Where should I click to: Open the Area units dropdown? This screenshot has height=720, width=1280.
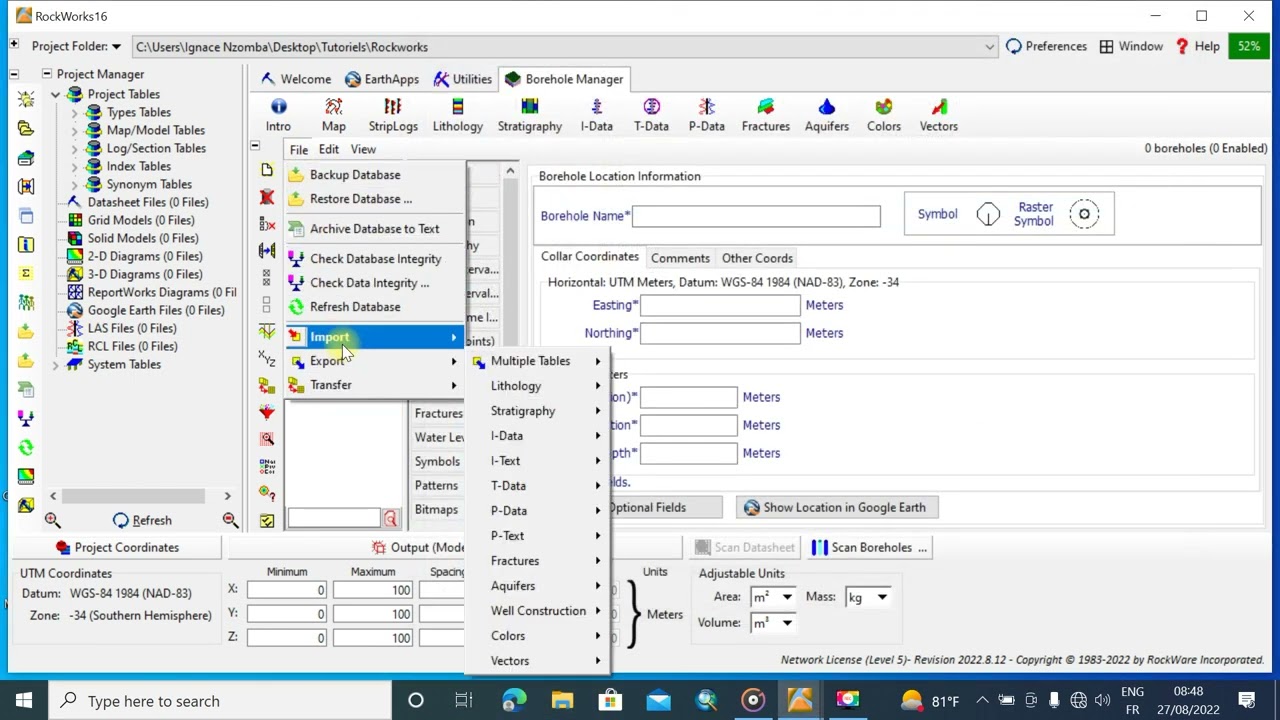click(787, 597)
